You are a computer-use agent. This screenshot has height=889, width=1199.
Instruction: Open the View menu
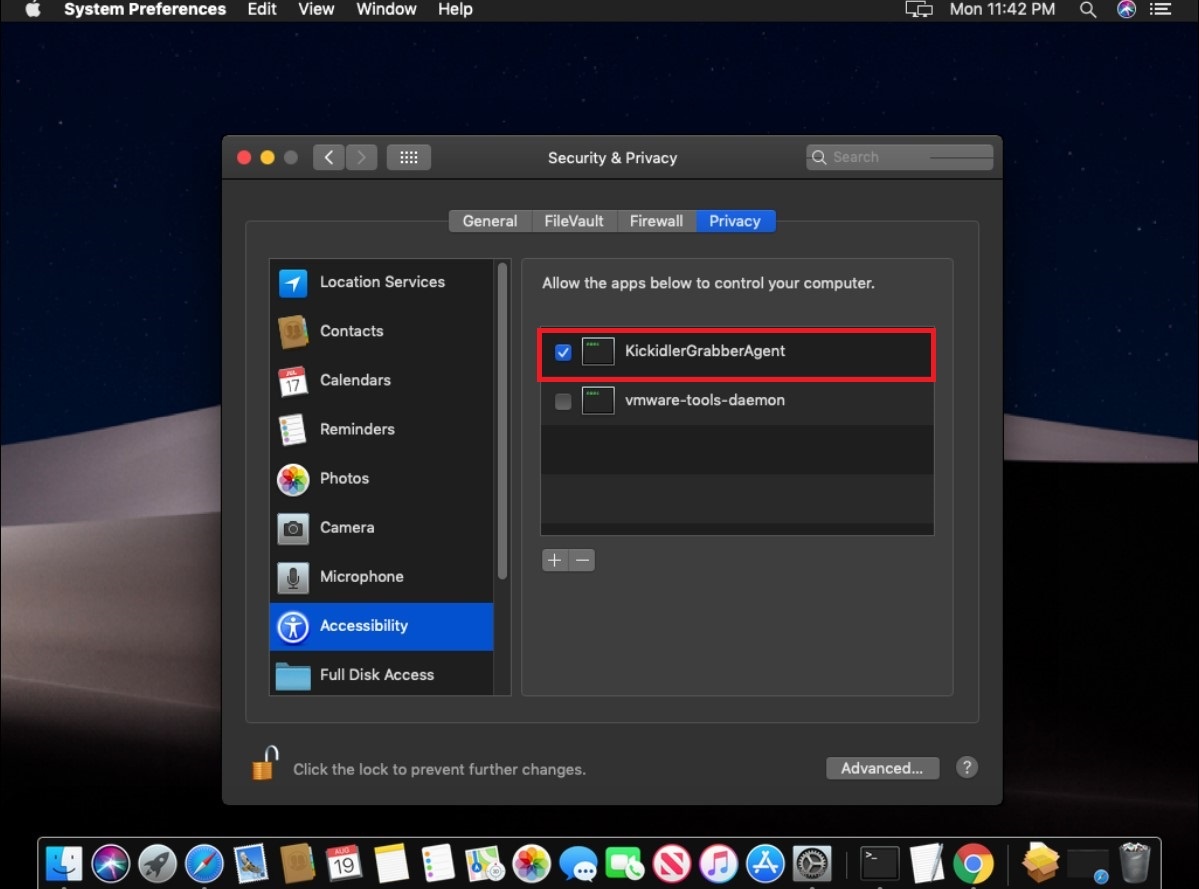[x=316, y=9]
